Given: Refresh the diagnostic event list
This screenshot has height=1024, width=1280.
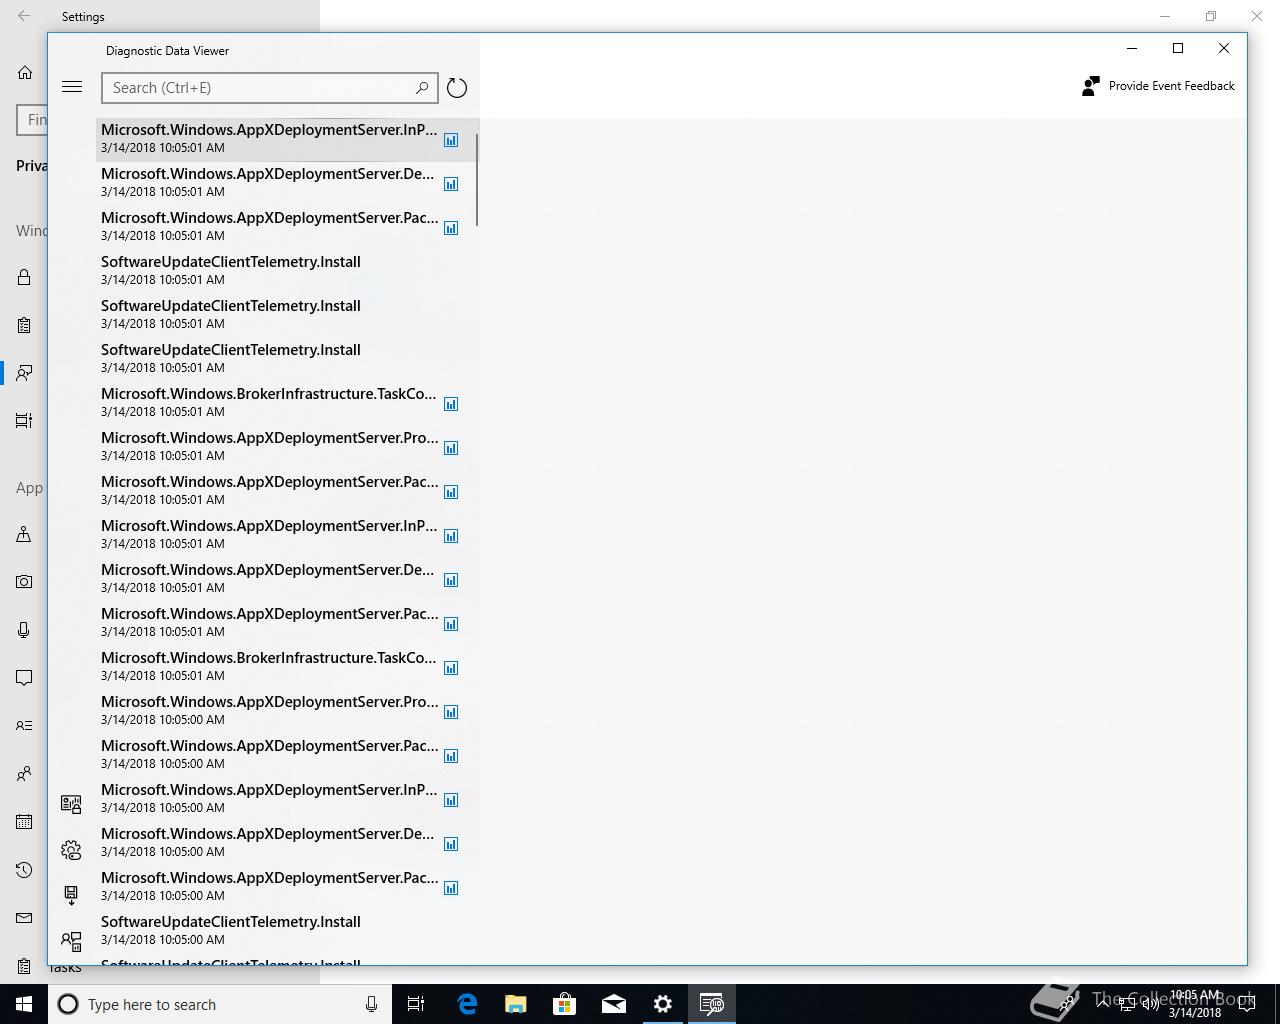Looking at the screenshot, I should [x=457, y=88].
